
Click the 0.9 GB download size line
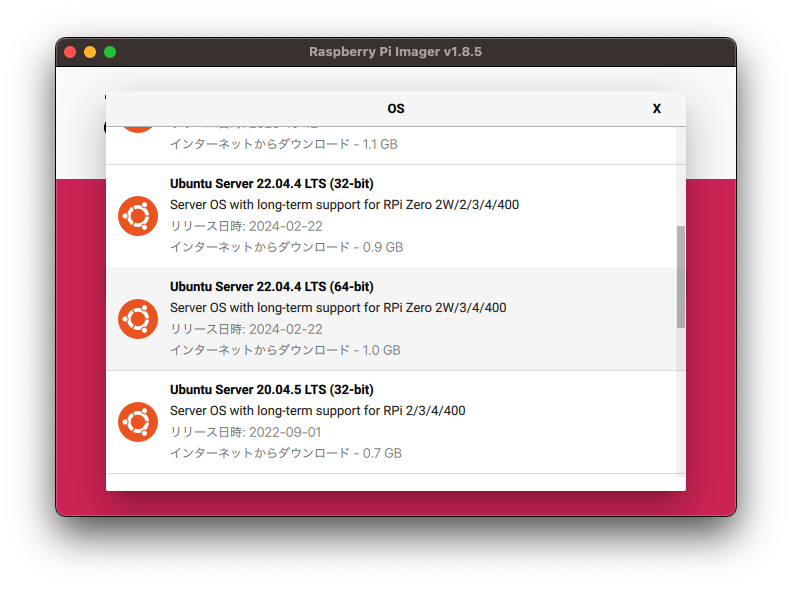coord(286,247)
